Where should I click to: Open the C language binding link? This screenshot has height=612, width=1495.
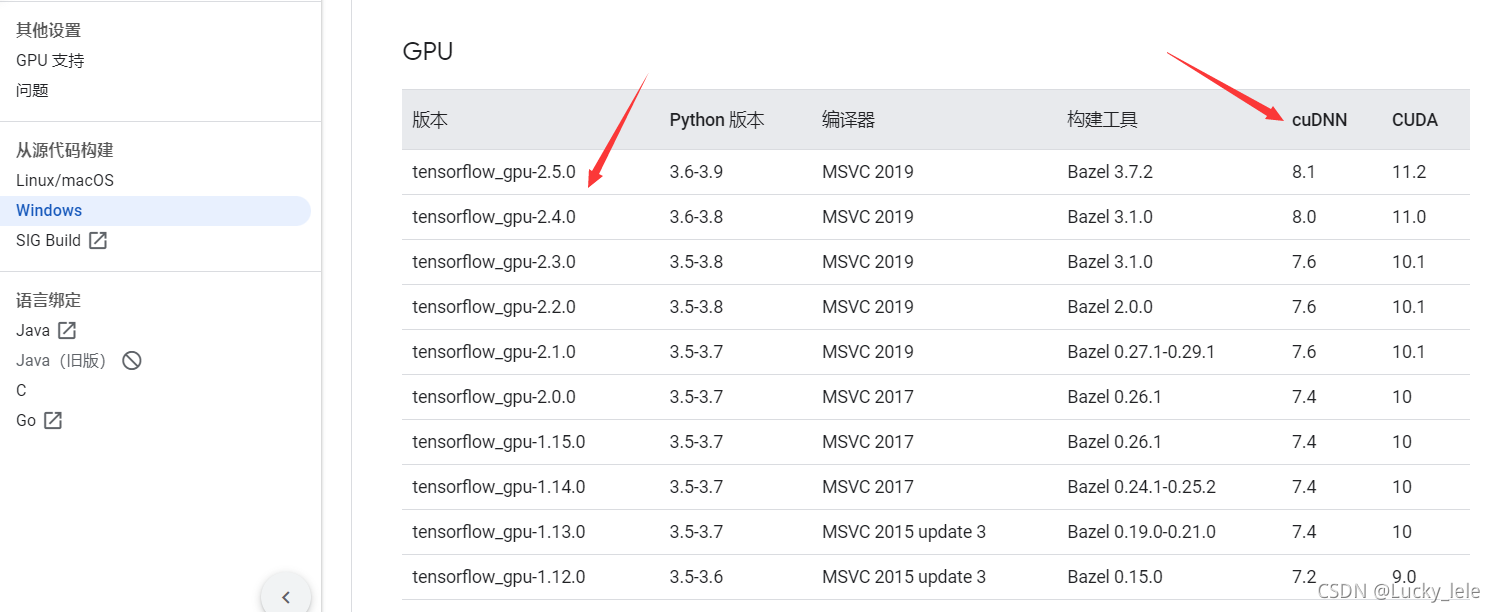tap(21, 390)
